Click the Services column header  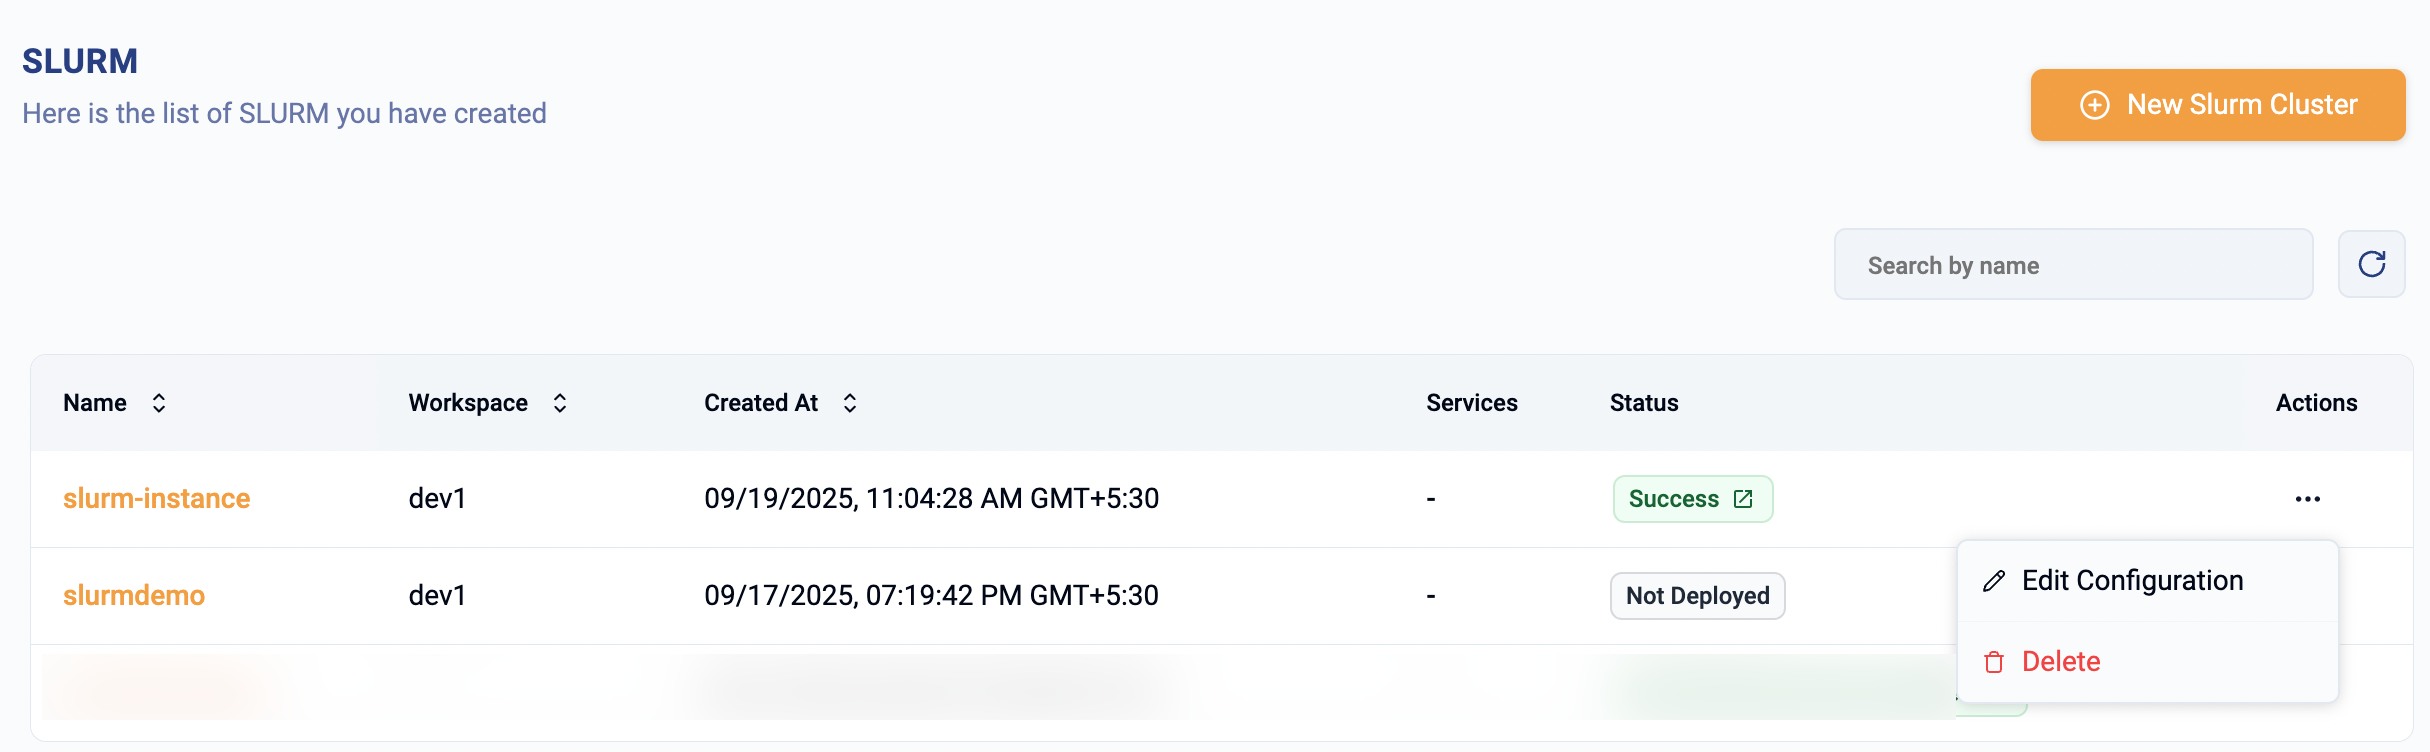[x=1471, y=403]
